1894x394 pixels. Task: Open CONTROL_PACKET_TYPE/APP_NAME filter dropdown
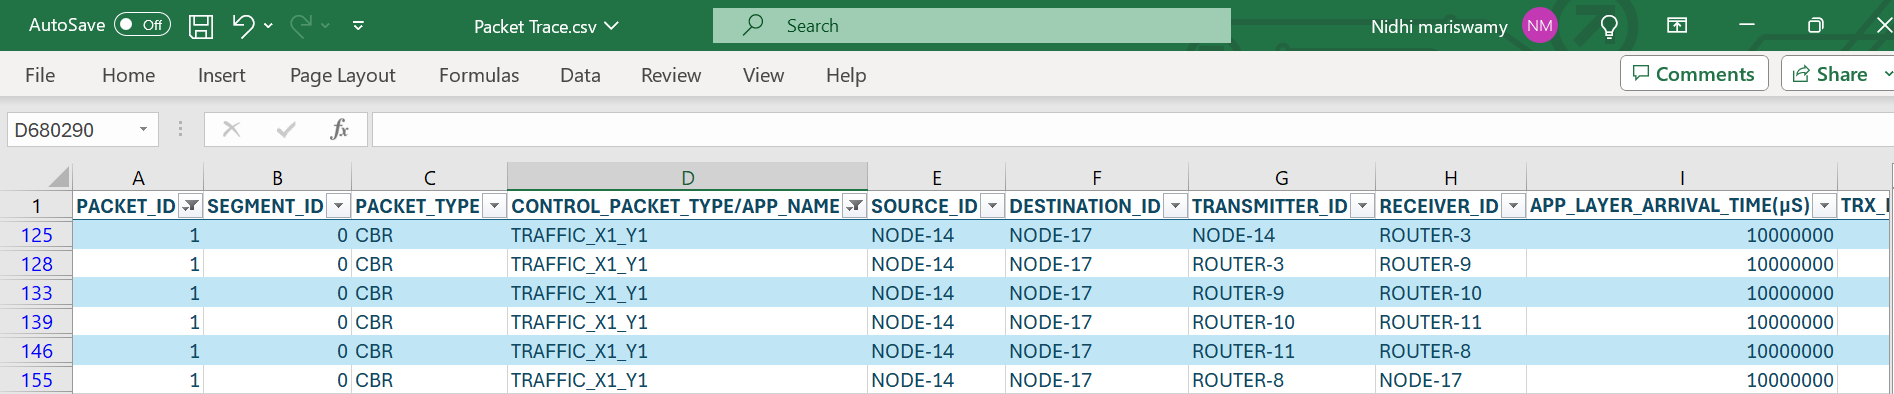[854, 206]
